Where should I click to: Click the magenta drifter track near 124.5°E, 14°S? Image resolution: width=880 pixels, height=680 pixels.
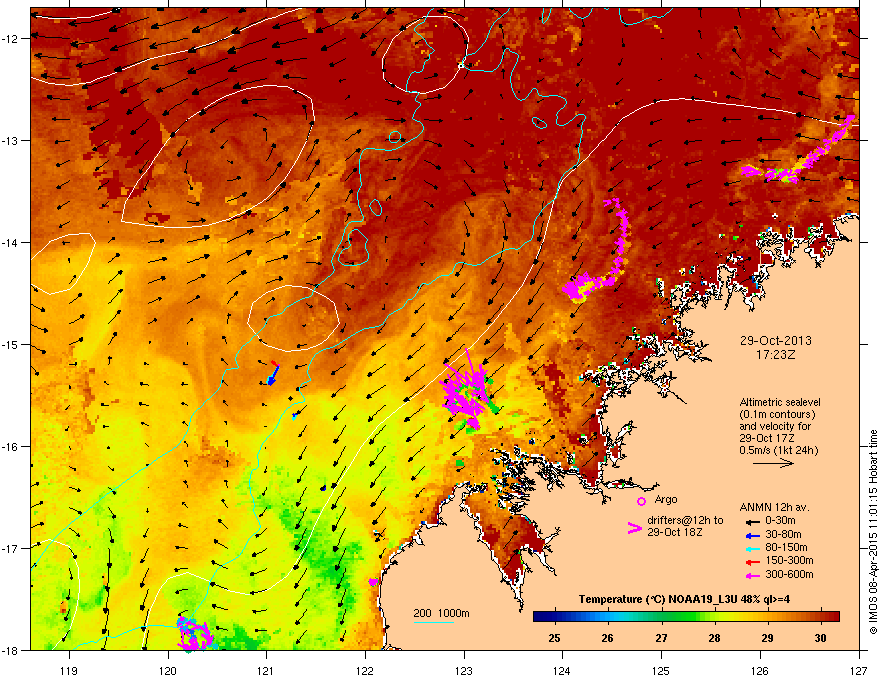coord(598,251)
